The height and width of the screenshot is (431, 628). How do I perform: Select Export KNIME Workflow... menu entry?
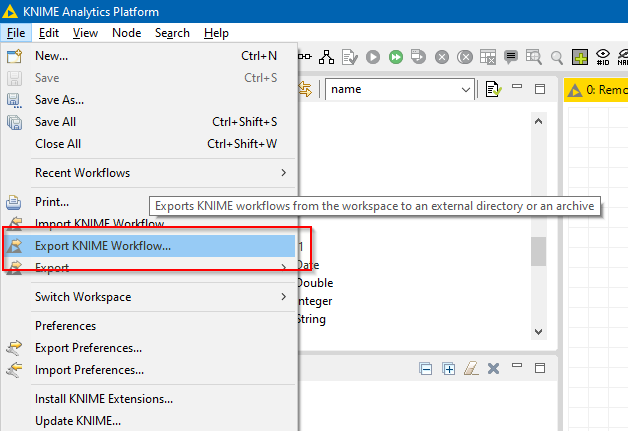coord(150,246)
